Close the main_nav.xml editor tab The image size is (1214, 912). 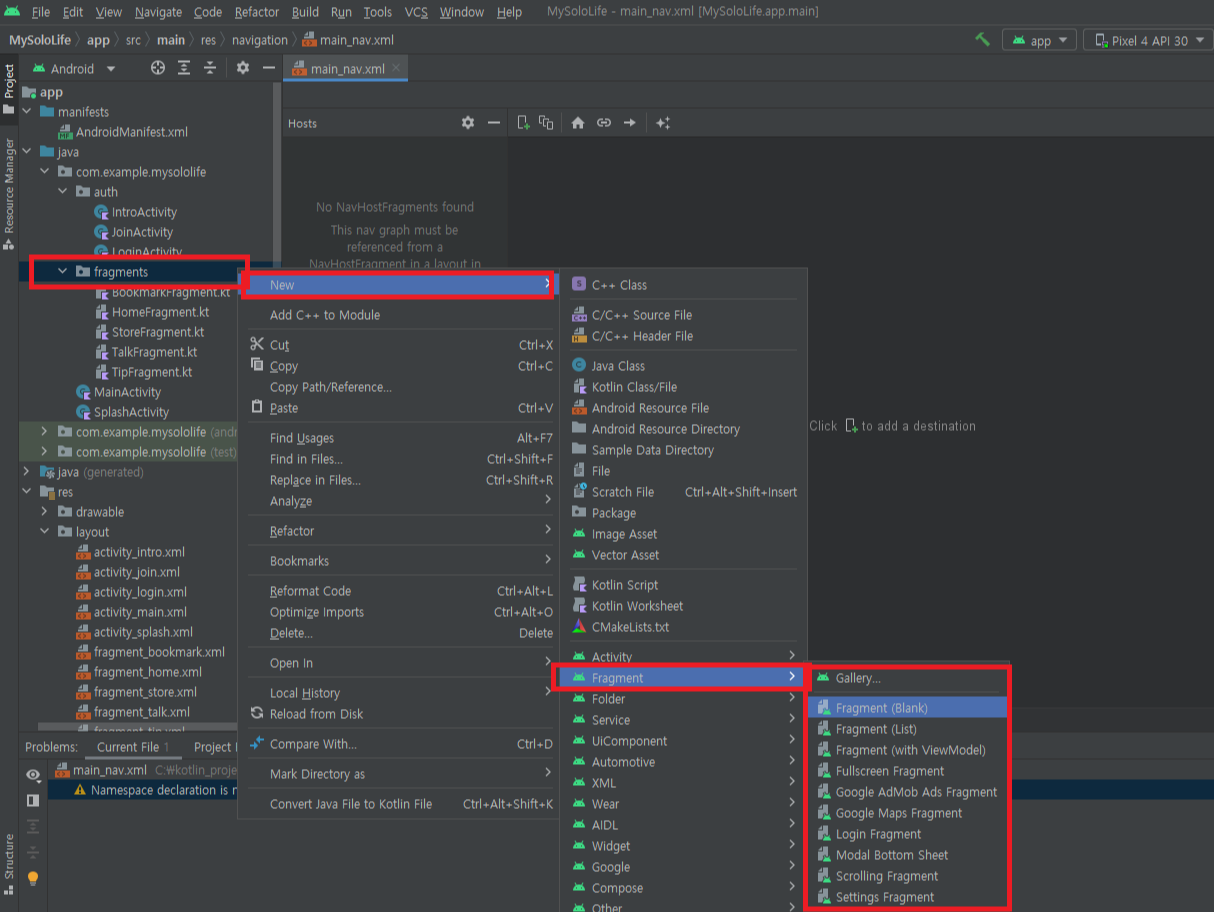click(397, 68)
